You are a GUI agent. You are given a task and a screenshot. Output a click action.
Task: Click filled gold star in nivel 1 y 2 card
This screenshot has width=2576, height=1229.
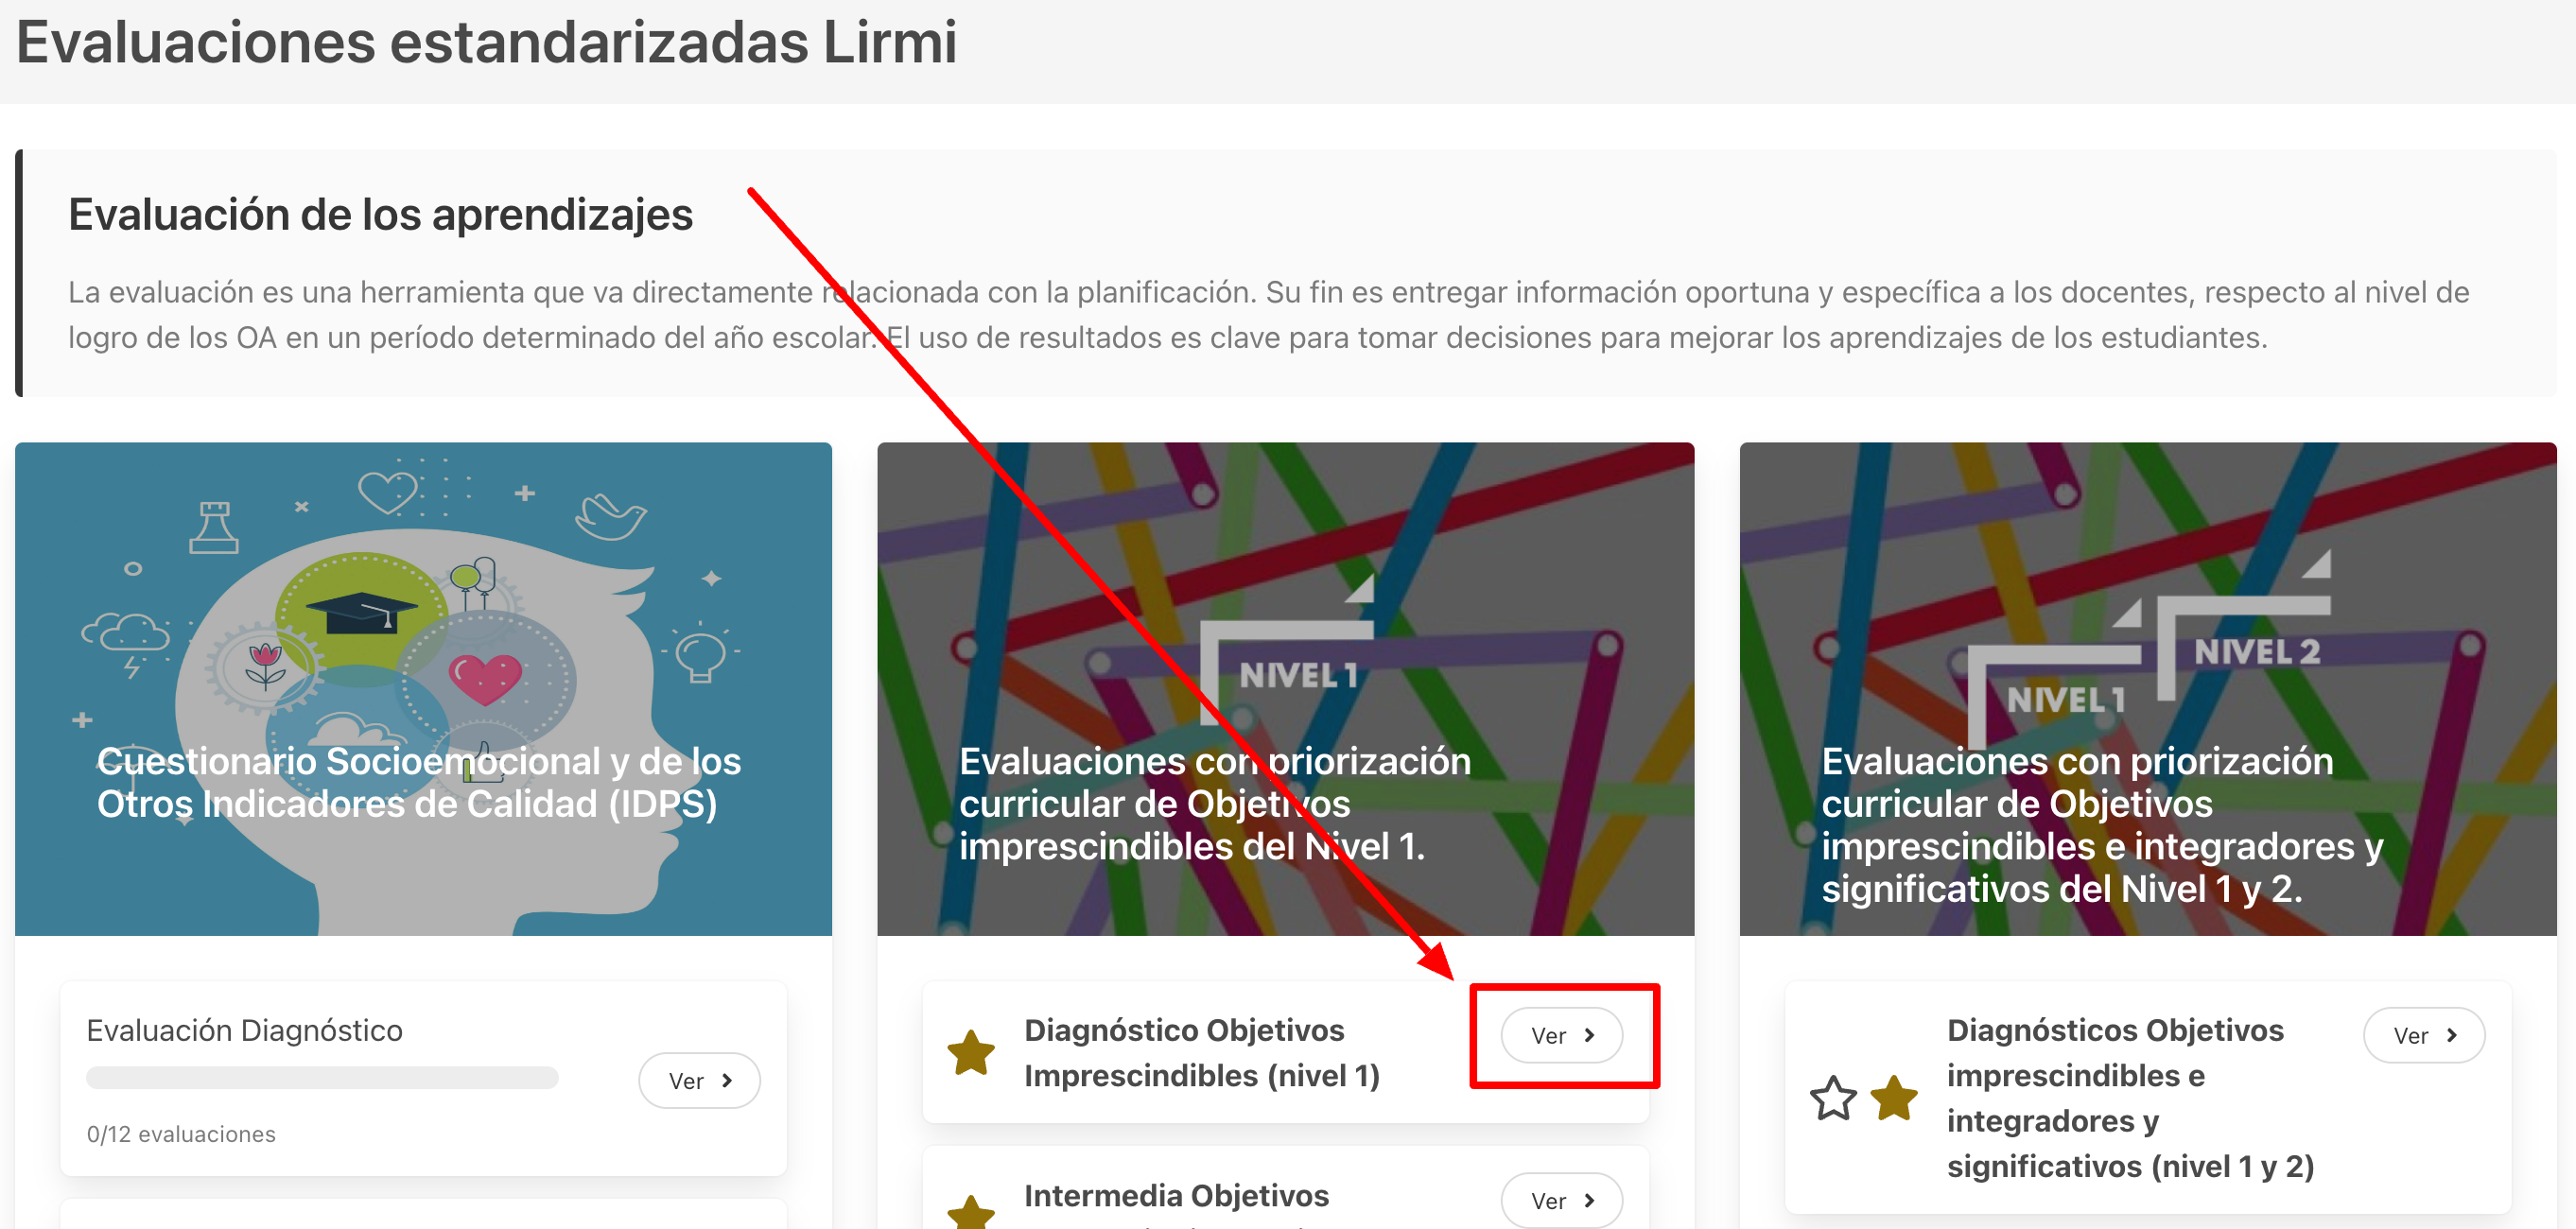point(1894,1098)
